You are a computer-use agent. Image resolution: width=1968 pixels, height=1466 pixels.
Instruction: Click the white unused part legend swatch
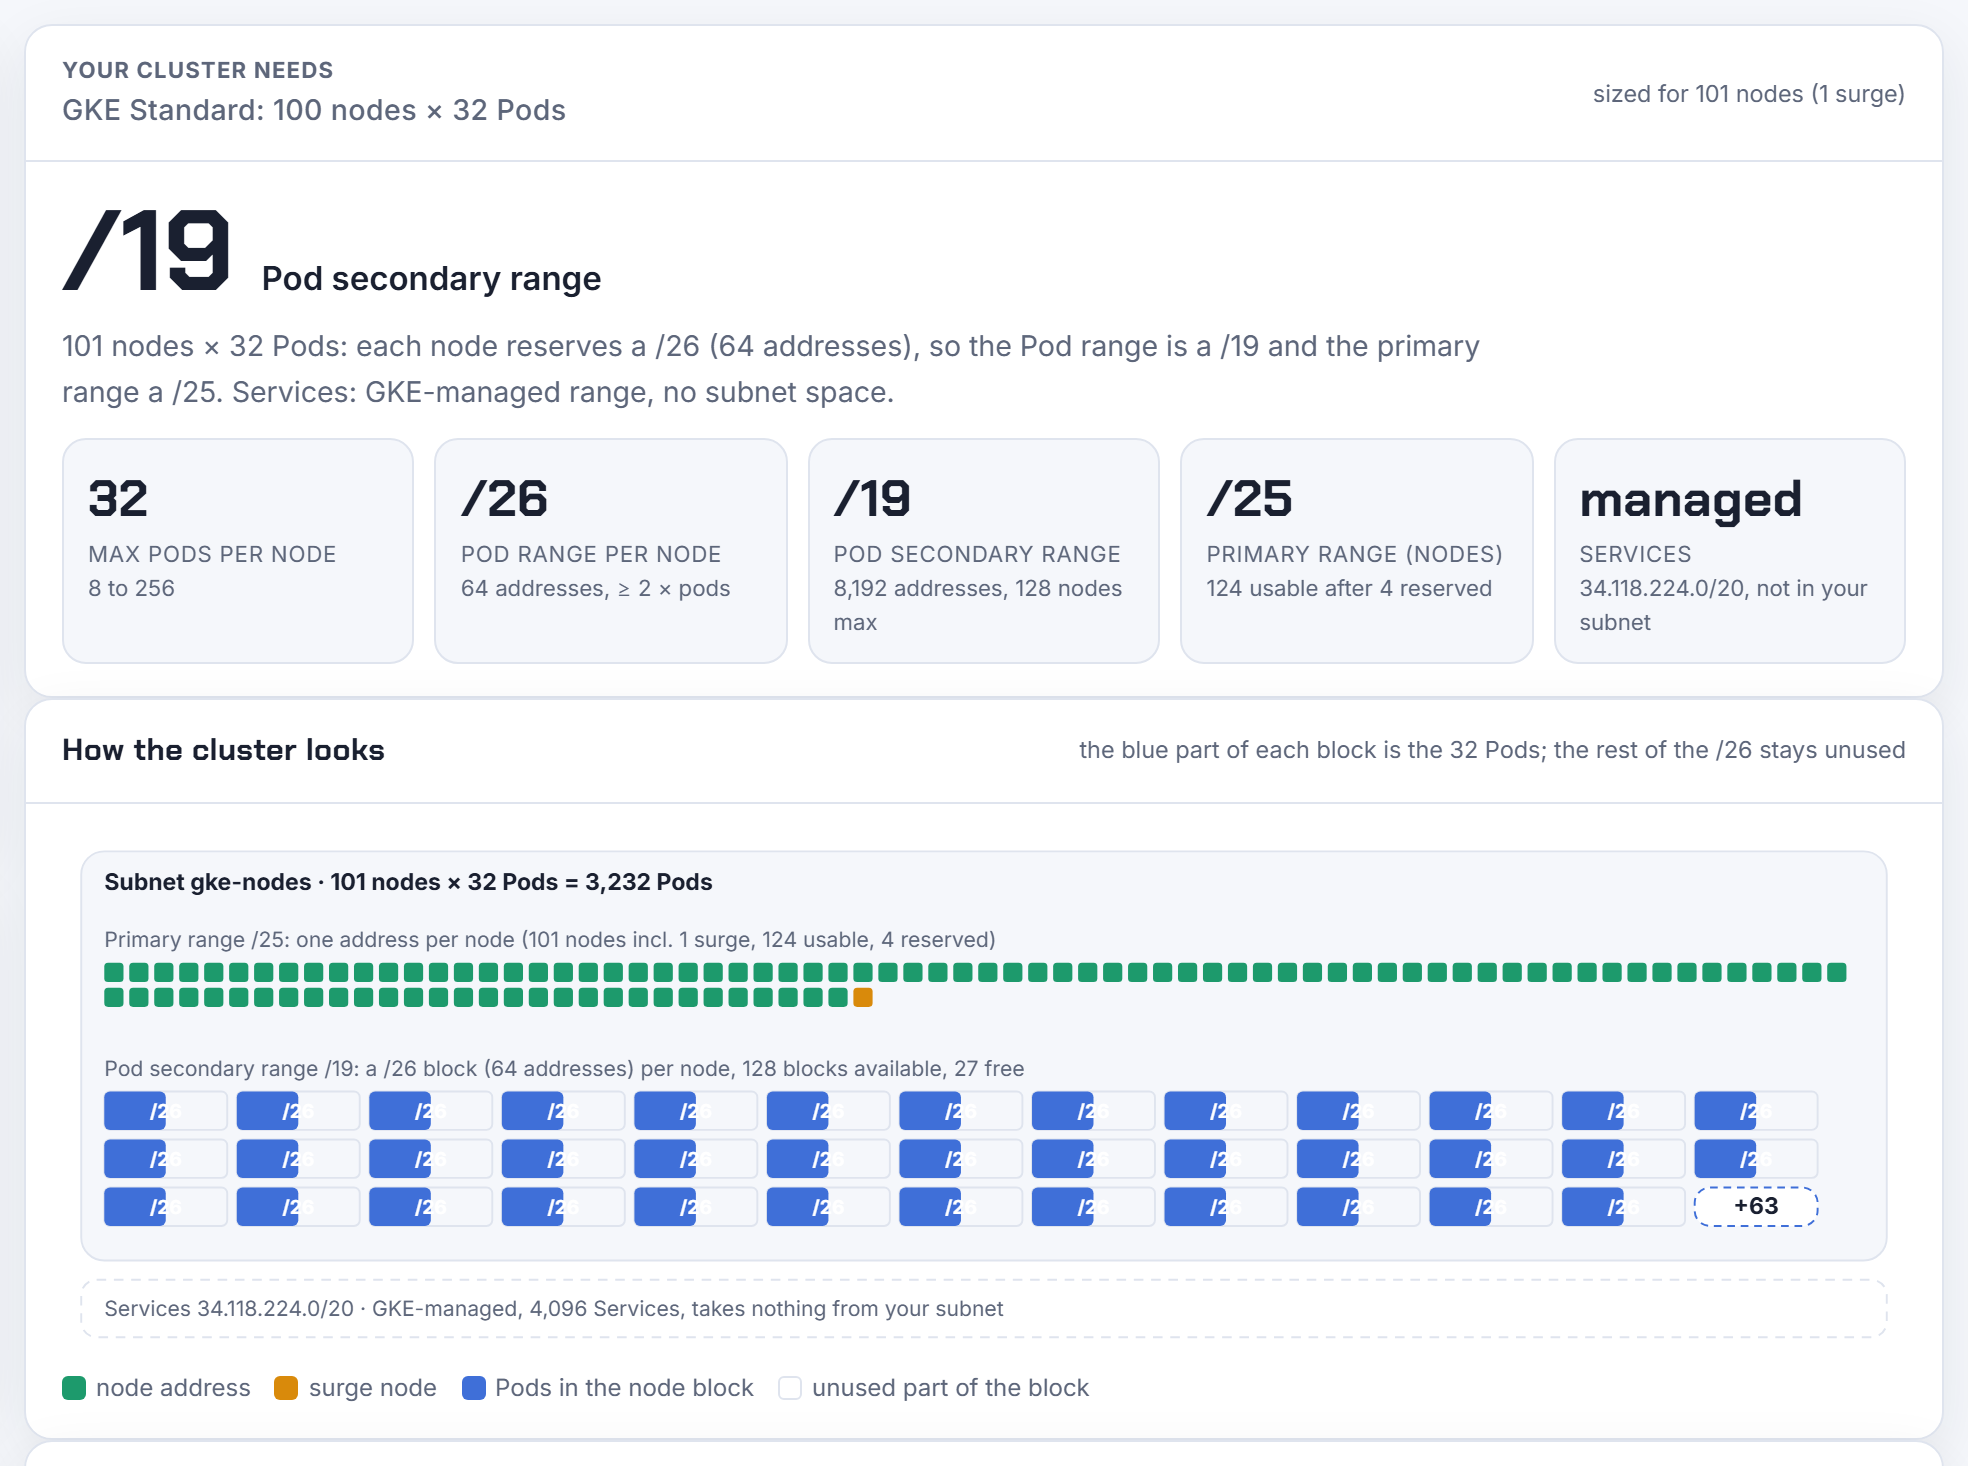790,1388
